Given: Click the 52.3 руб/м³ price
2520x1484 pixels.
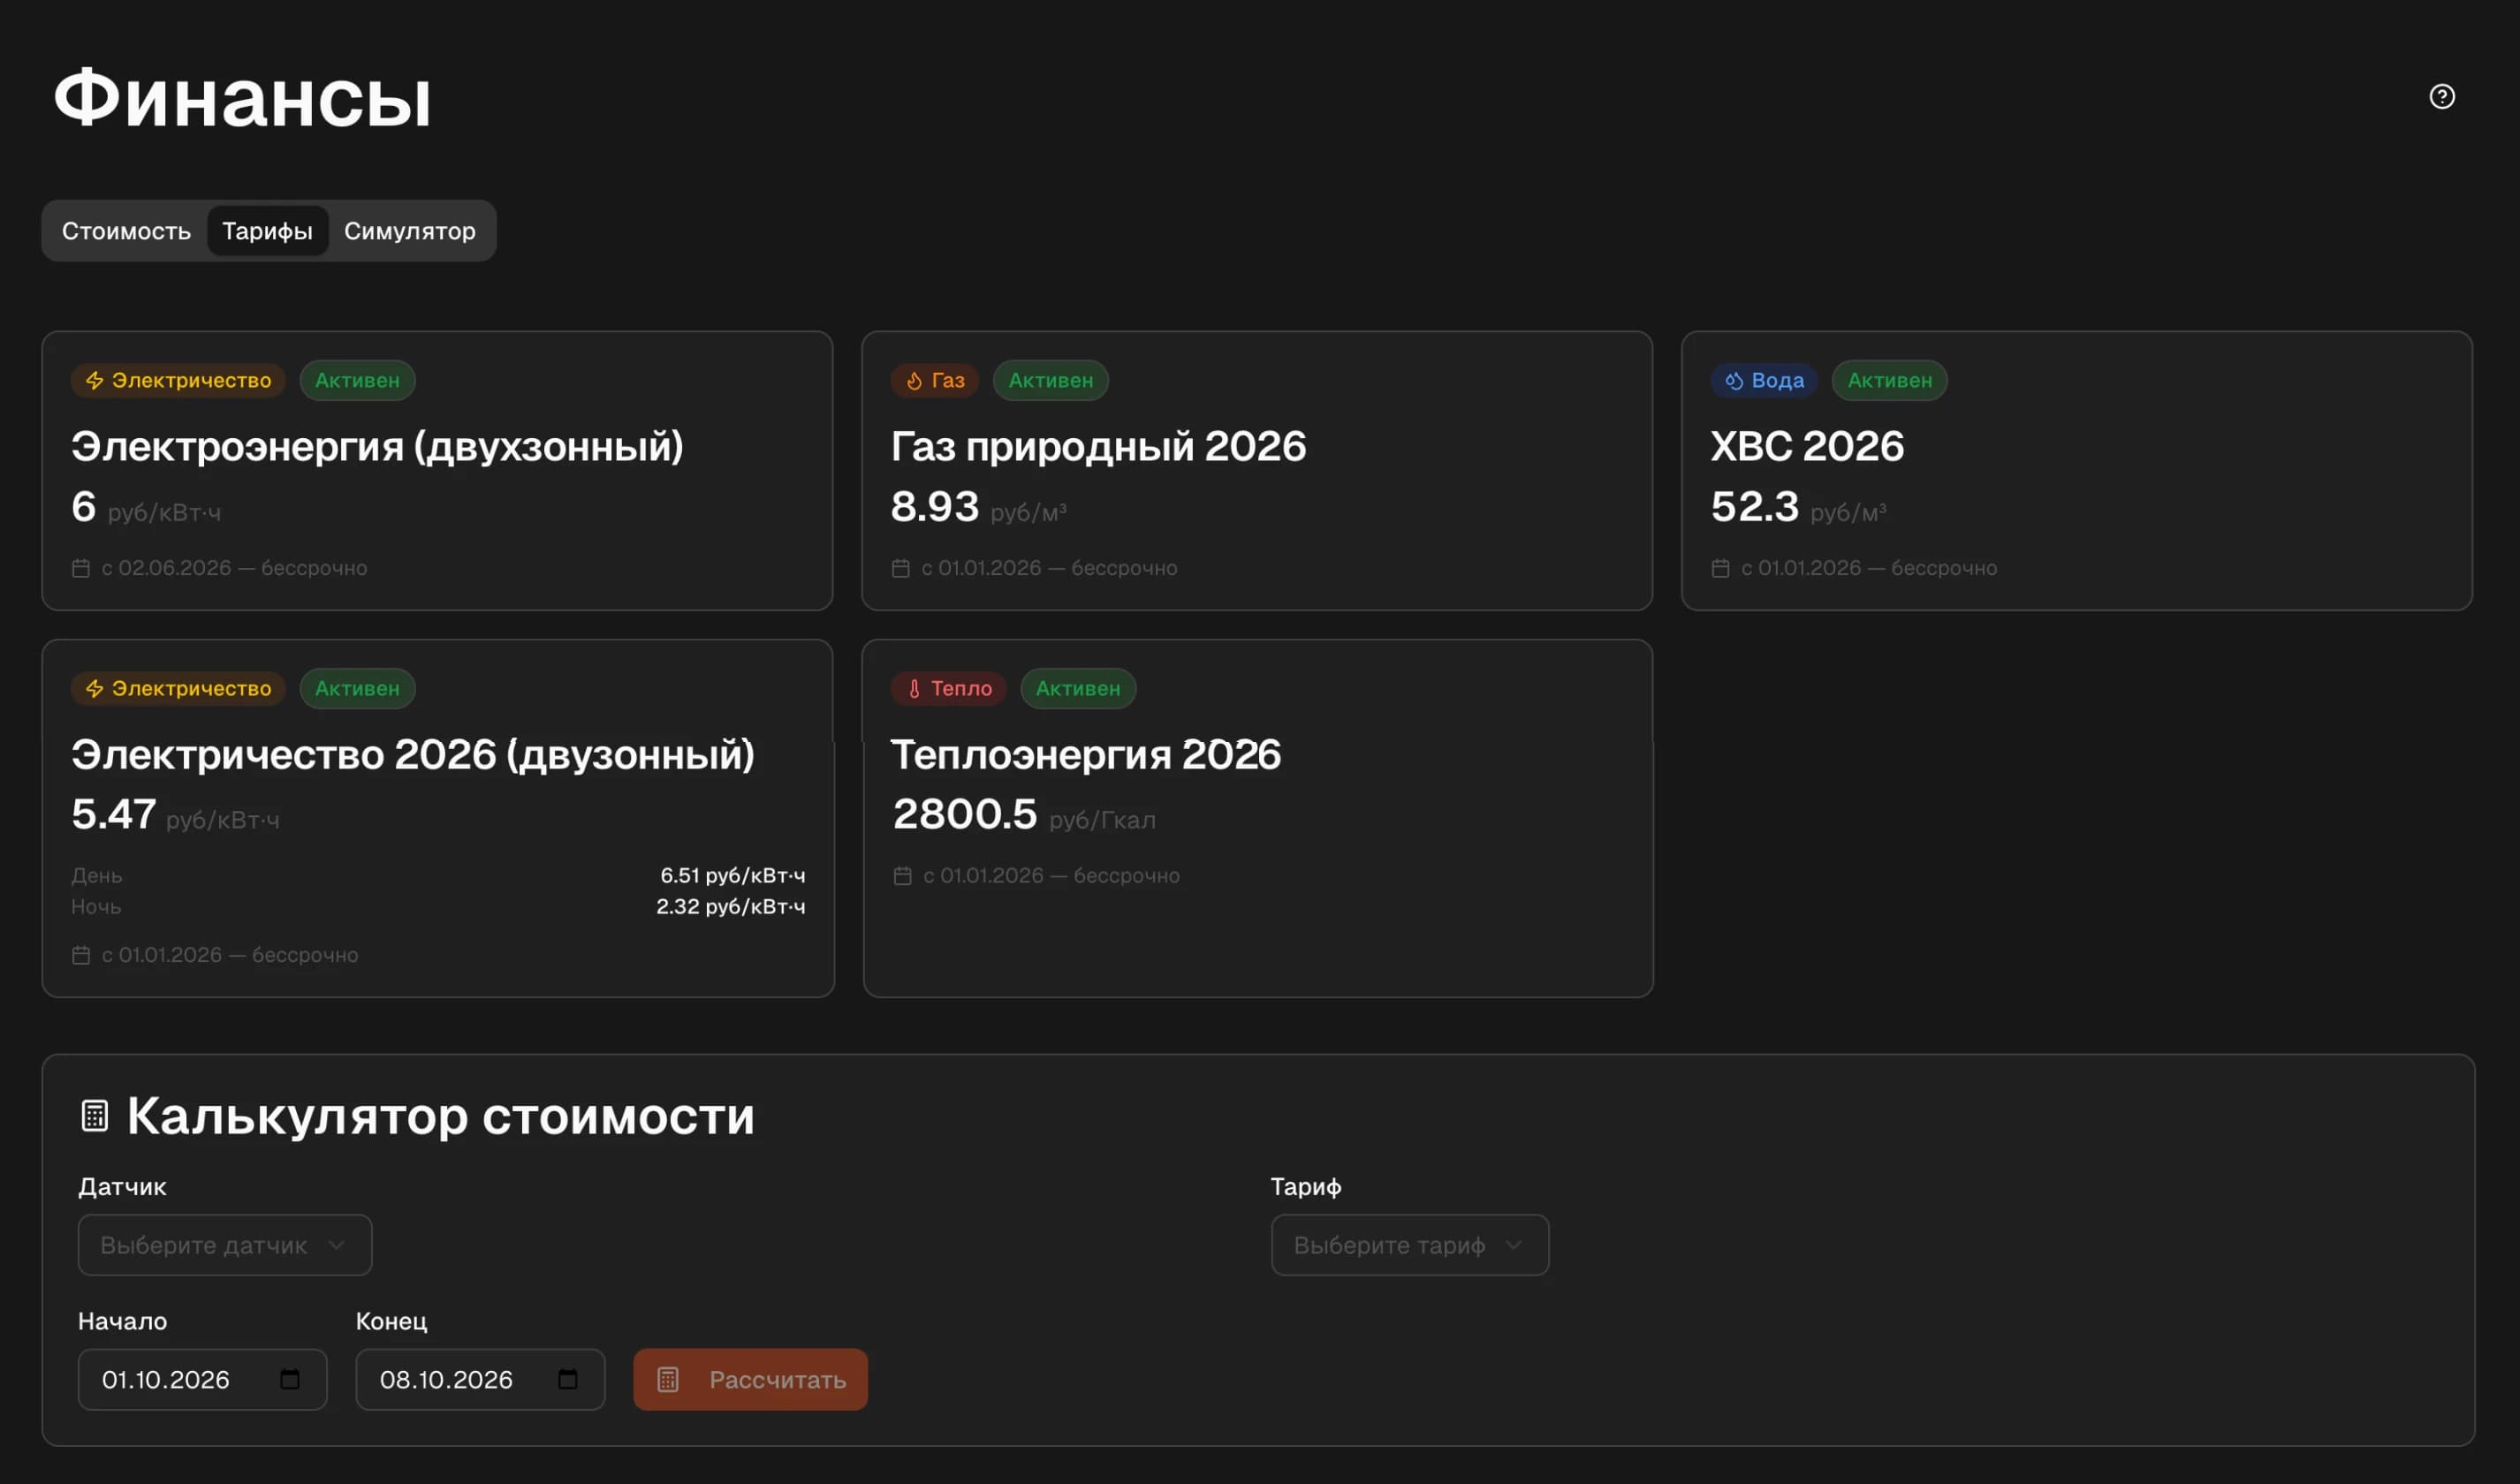Looking at the screenshot, I should point(1798,507).
